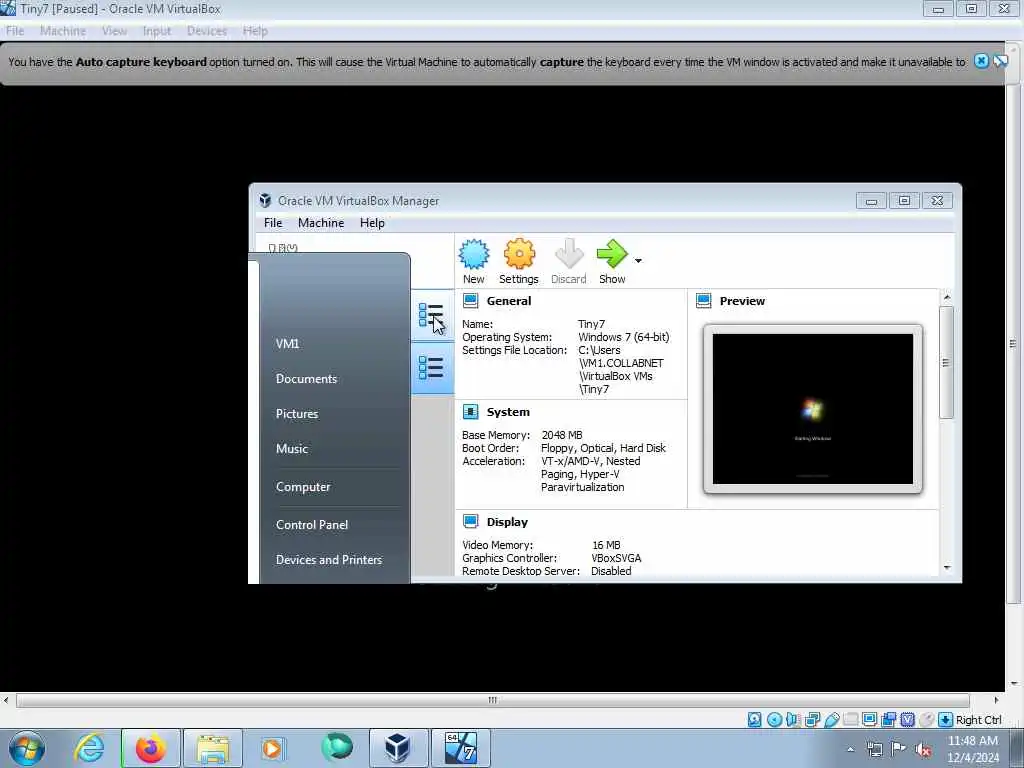Open Windows Media Player from taskbar
1024x768 pixels.
point(272,748)
